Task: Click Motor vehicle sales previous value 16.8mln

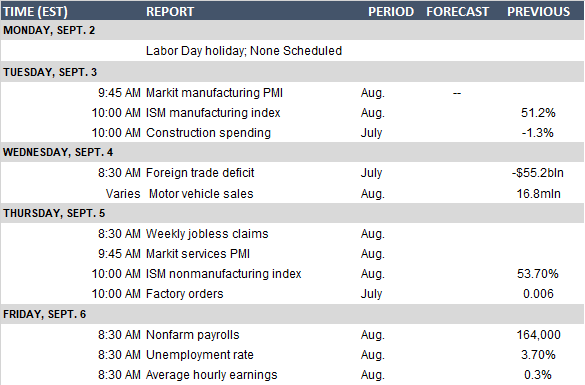Action: pyautogui.click(x=538, y=194)
